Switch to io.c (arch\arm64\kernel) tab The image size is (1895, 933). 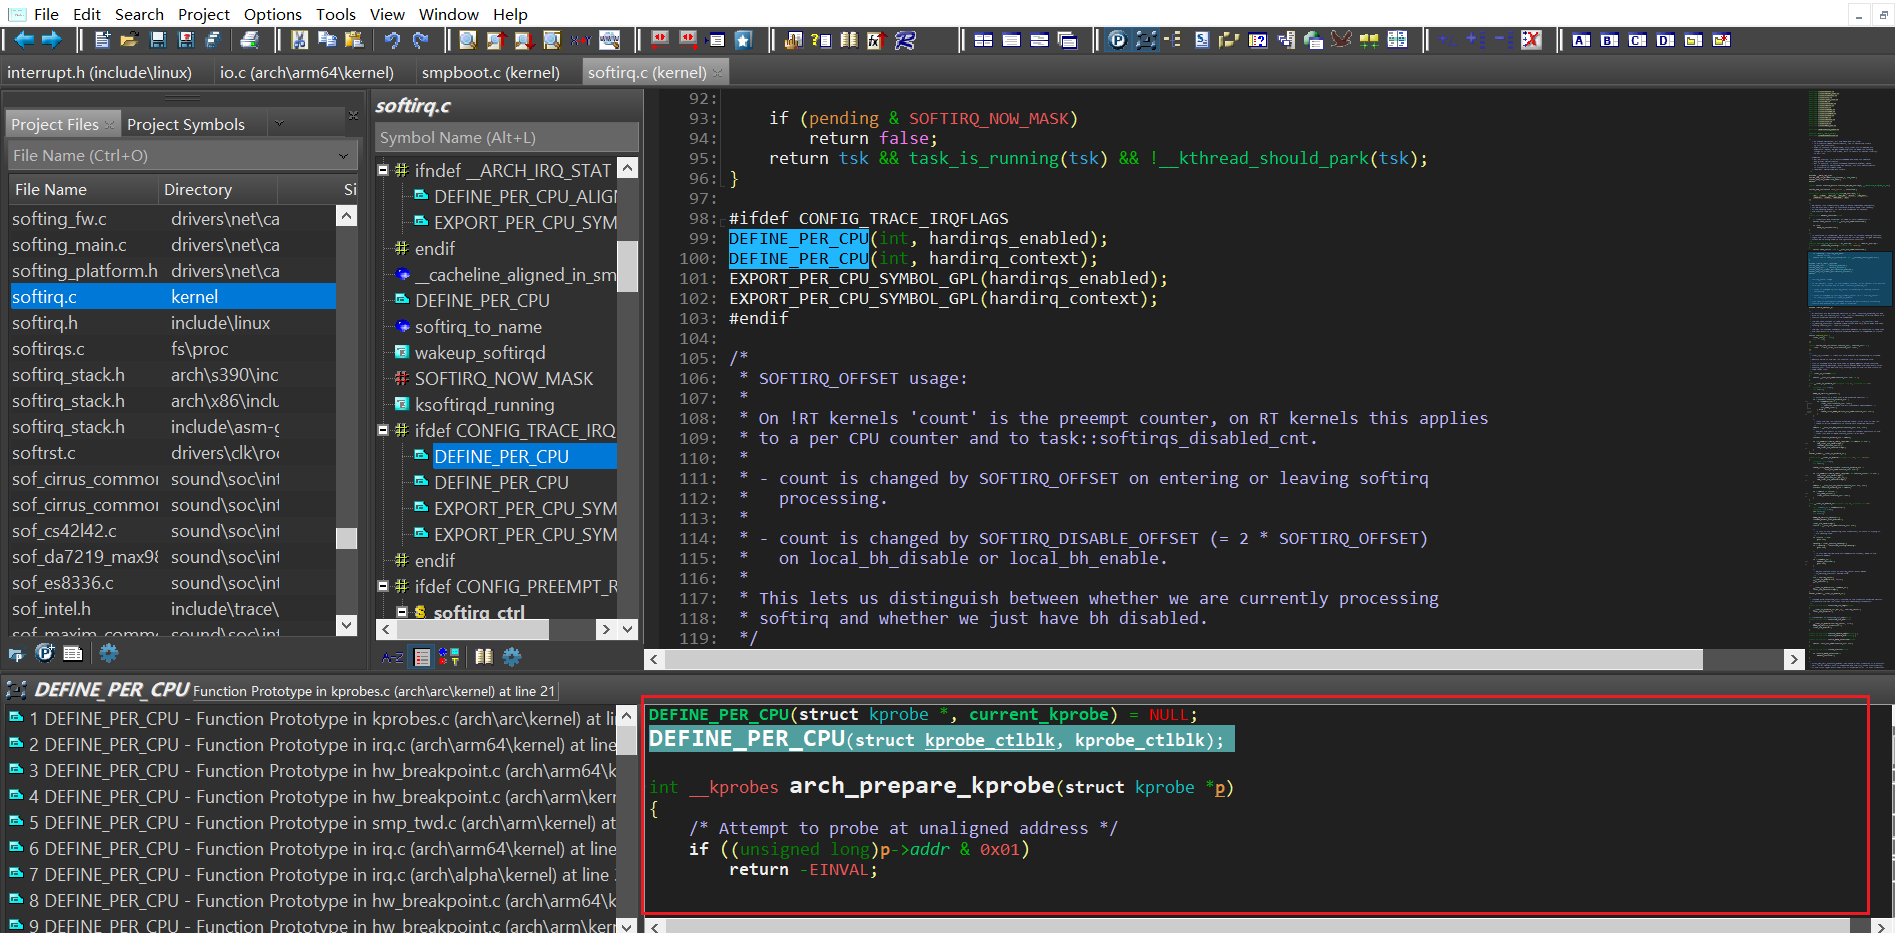coord(307,72)
